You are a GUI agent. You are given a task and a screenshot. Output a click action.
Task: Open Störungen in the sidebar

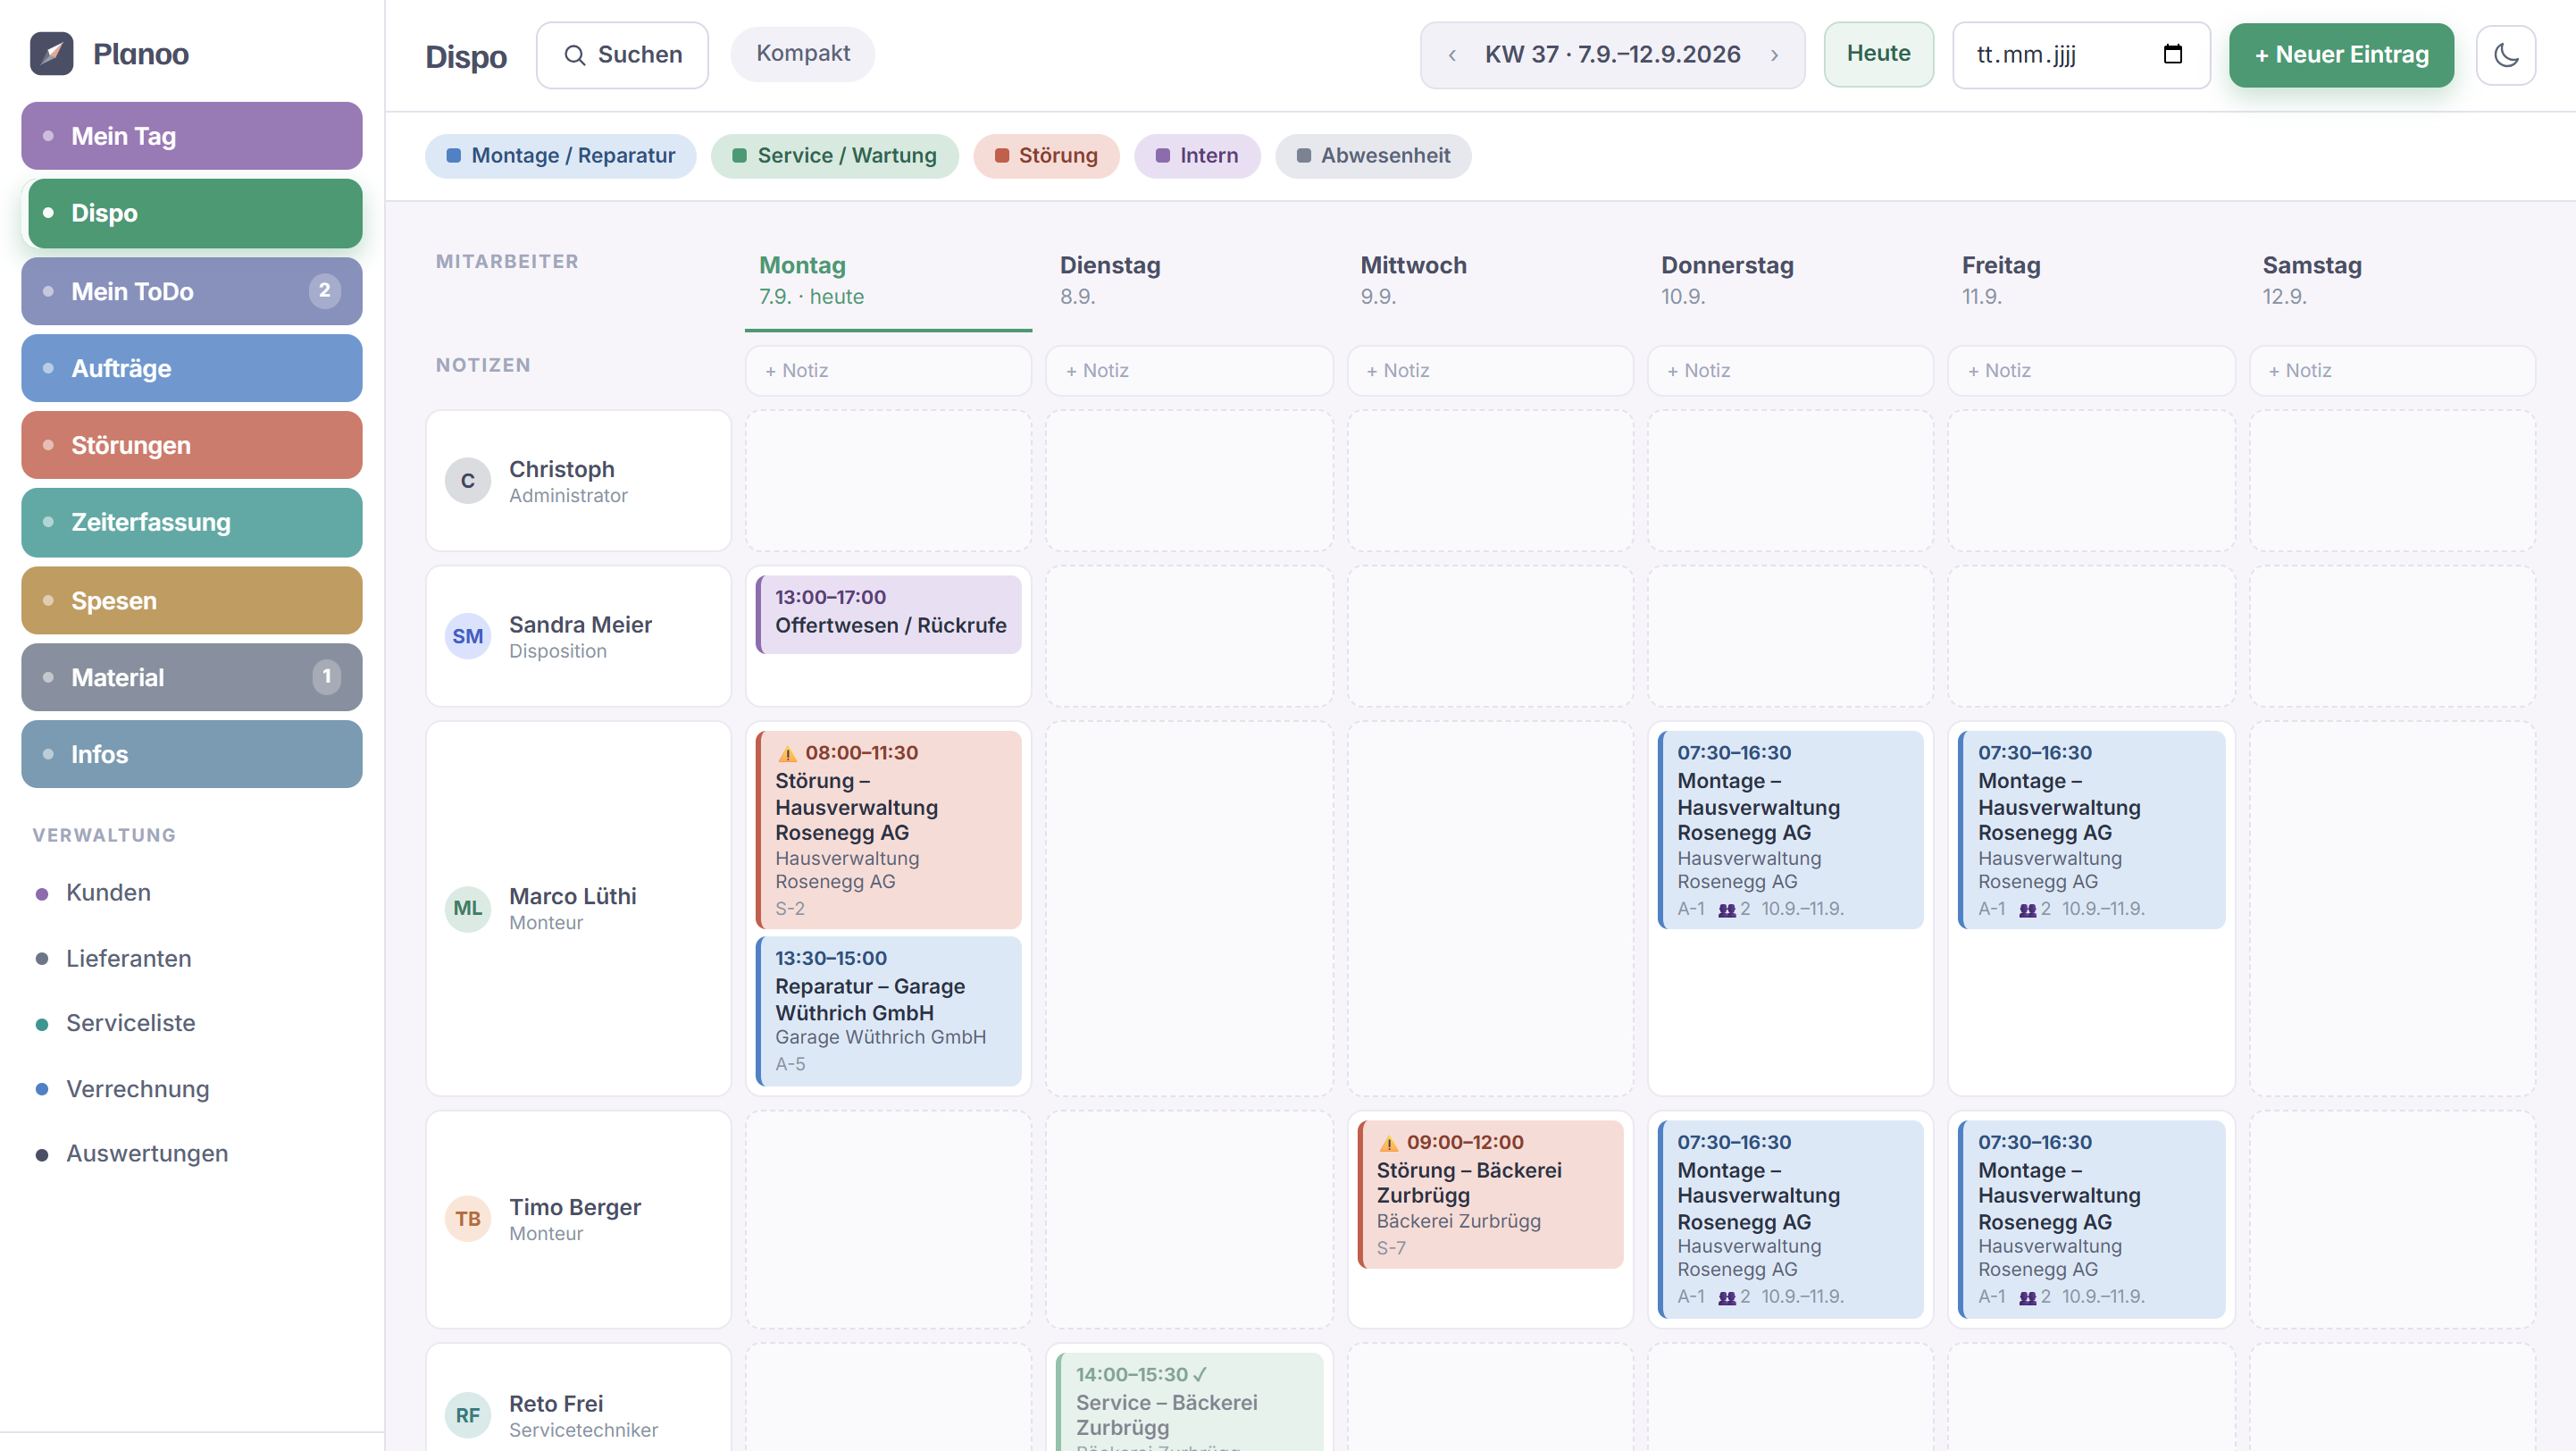pos(192,445)
